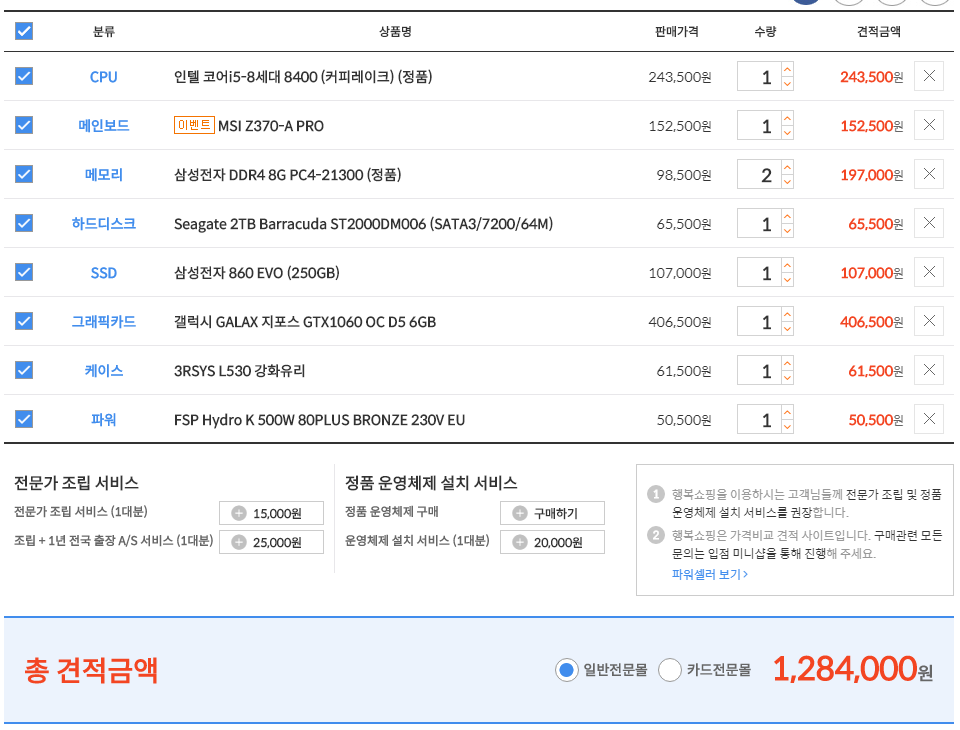Click product name 갤럭시 GALAX 지포스 GTX1060

(305, 322)
